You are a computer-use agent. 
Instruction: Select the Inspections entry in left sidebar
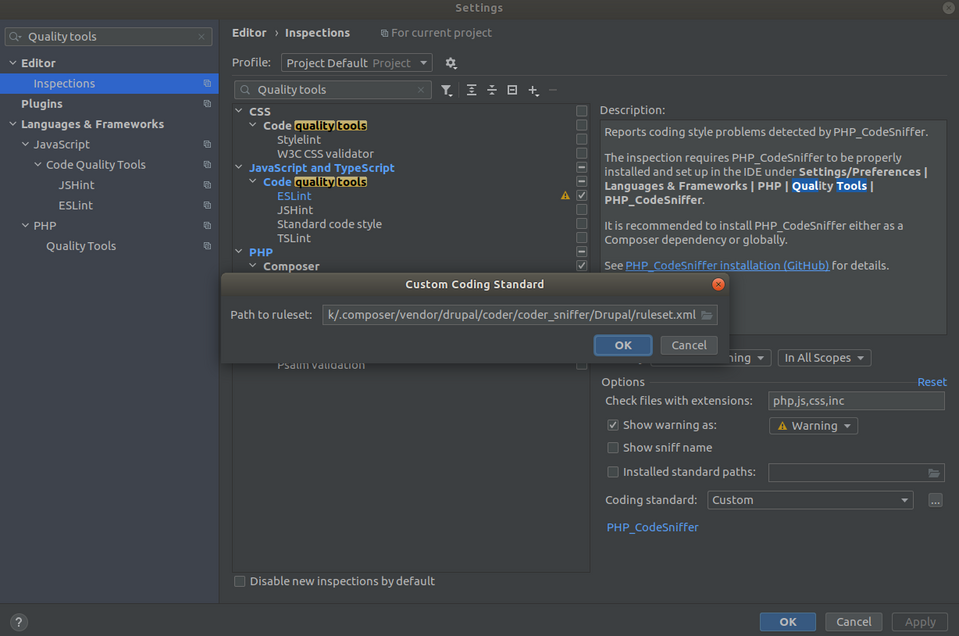[x=63, y=83]
